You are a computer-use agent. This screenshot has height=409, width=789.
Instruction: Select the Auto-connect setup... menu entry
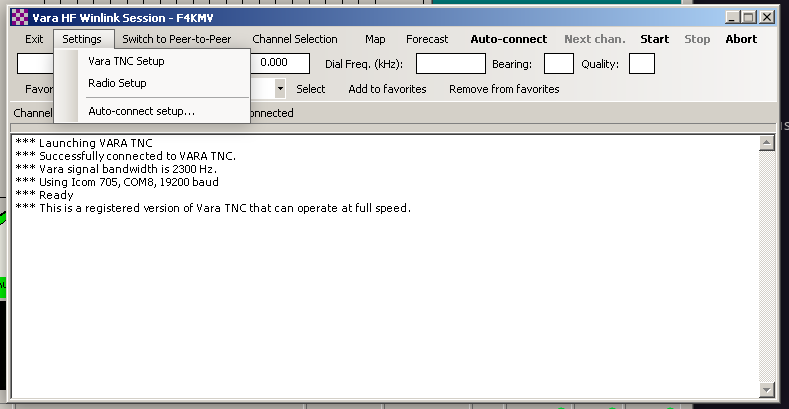(141, 111)
